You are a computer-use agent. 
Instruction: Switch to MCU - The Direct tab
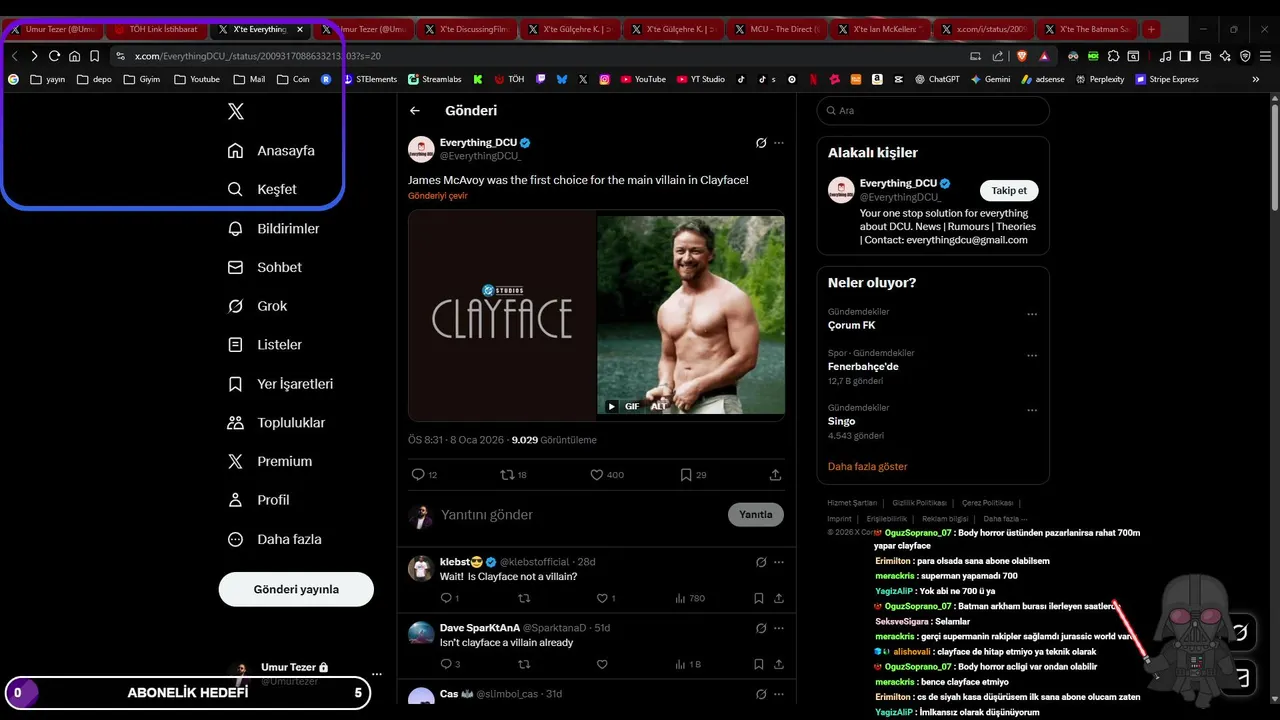(778, 29)
